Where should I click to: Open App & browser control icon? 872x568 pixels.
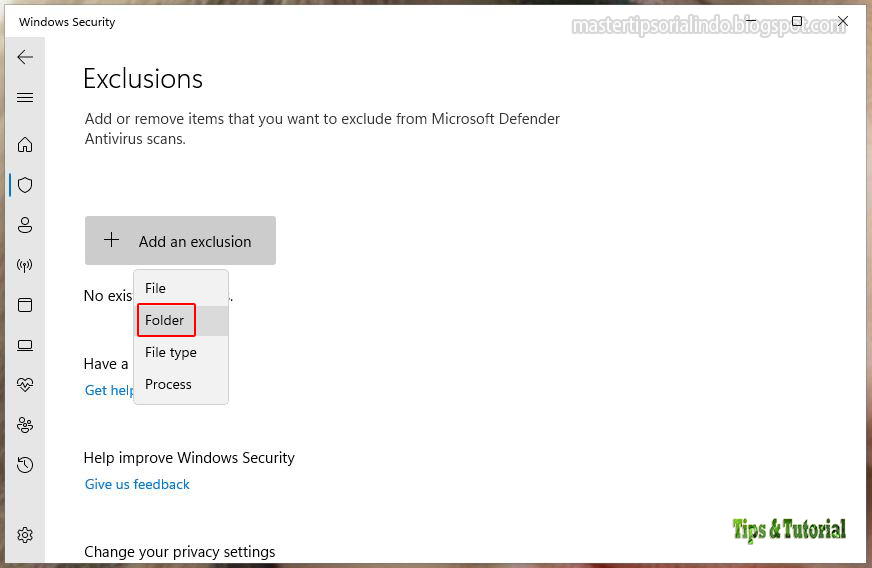(25, 305)
